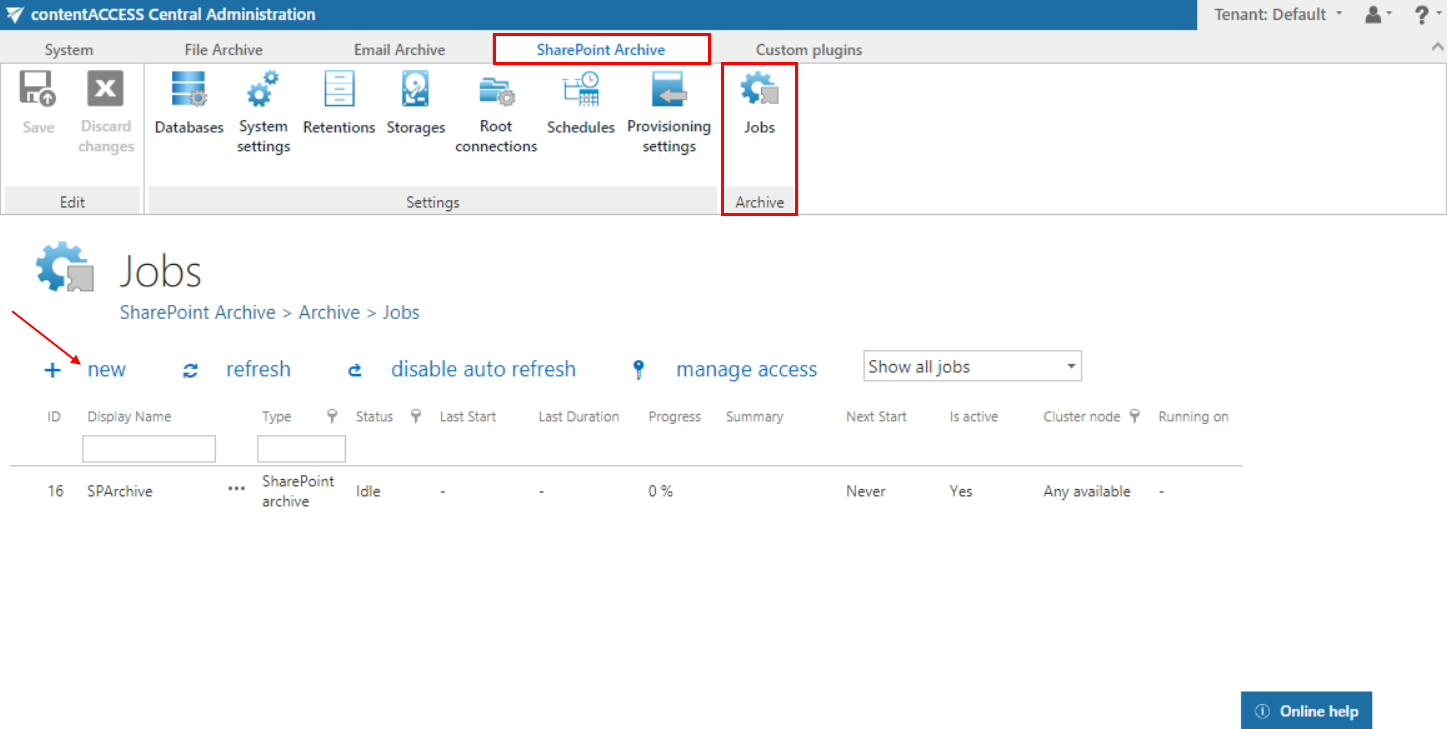The height and width of the screenshot is (729, 1447).
Task: Open the Storages icon
Action: [415, 90]
